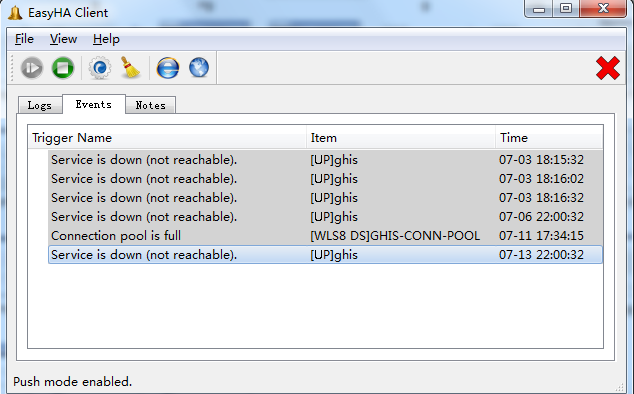Switch to the Notes tab

tap(150, 106)
